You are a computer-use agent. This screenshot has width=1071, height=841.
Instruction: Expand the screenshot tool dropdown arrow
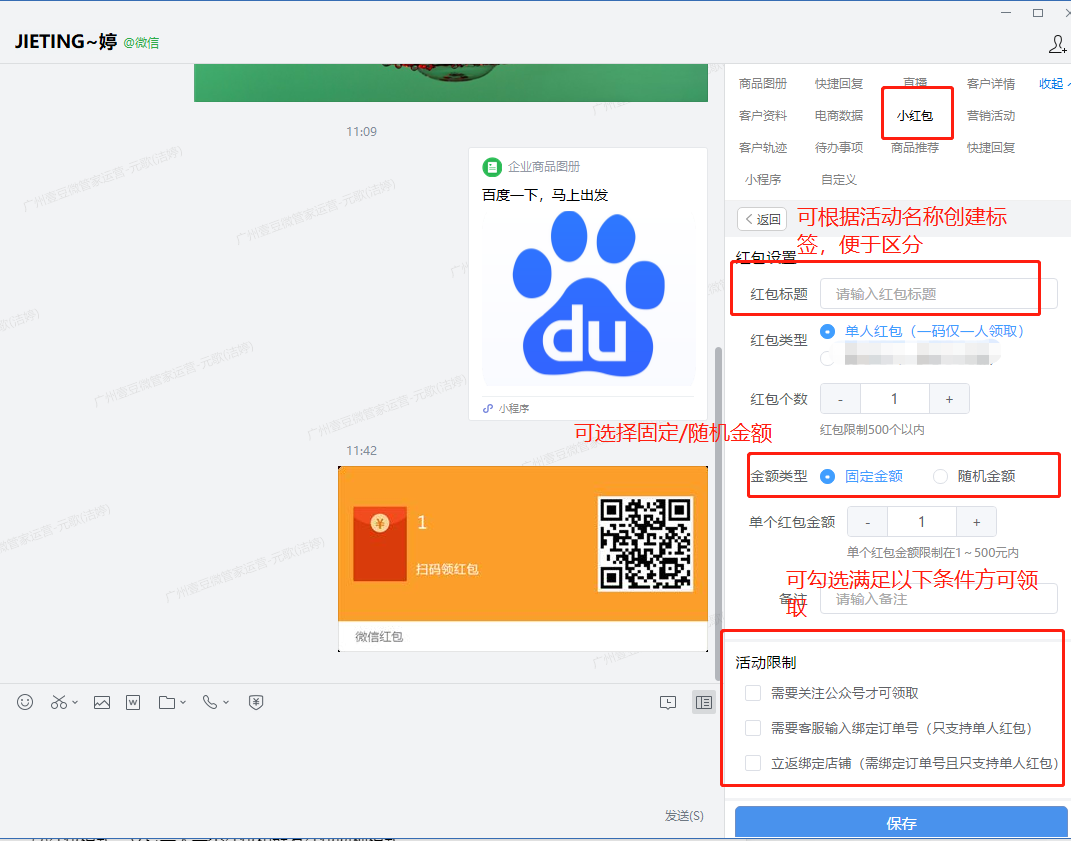(x=75, y=703)
